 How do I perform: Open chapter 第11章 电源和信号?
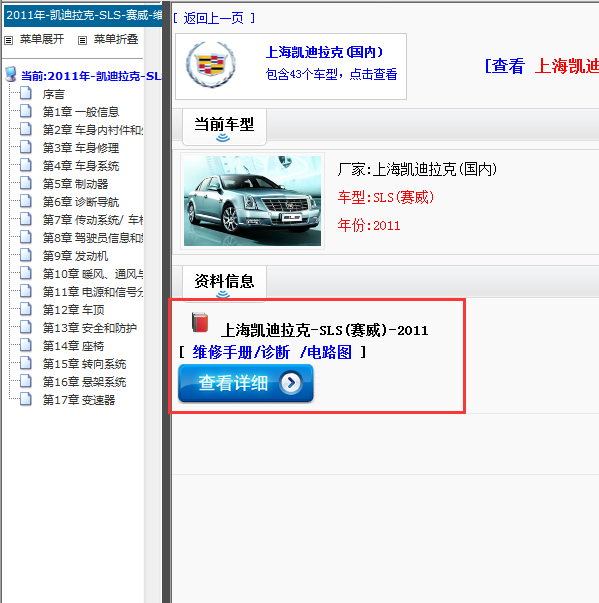(93, 292)
